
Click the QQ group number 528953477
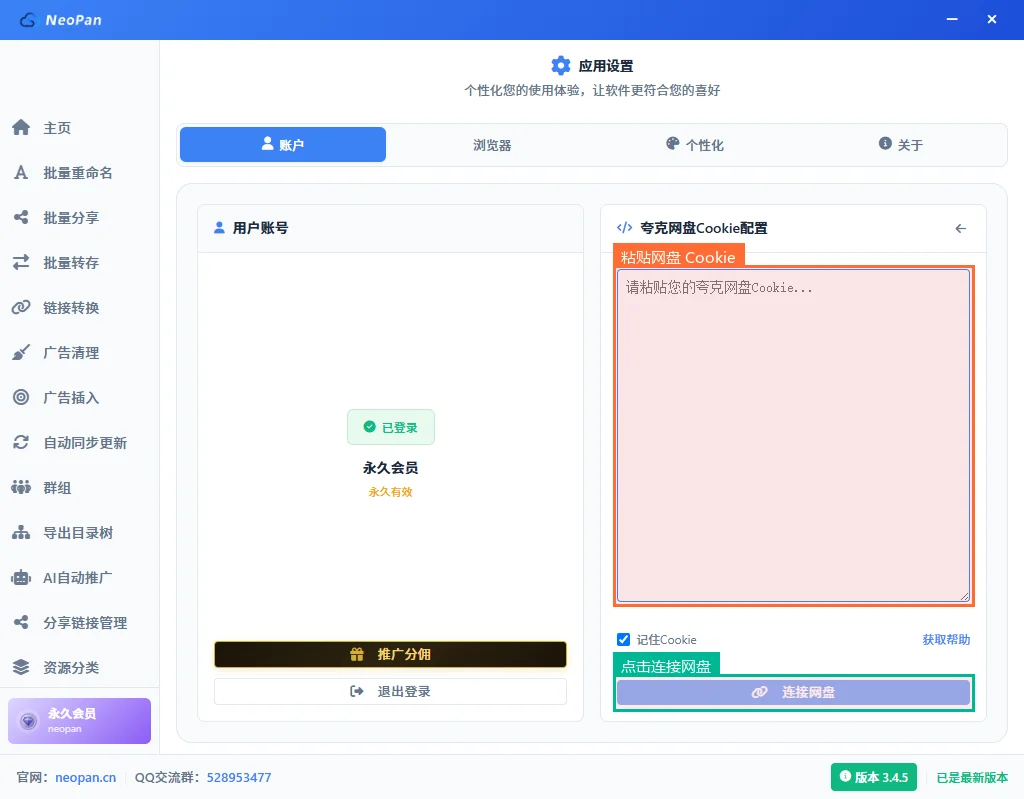coord(239,777)
